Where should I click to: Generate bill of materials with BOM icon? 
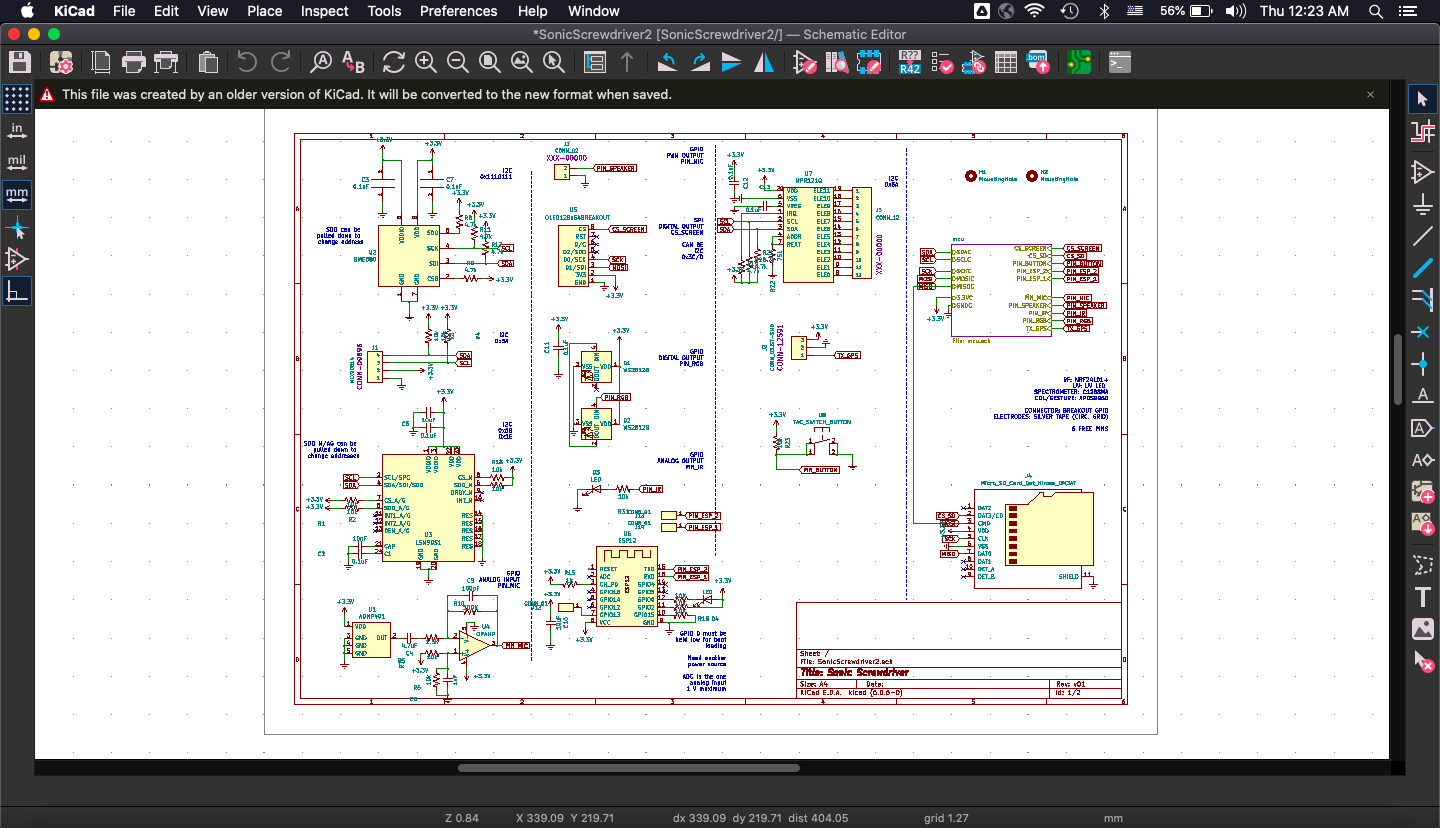pos(1037,62)
